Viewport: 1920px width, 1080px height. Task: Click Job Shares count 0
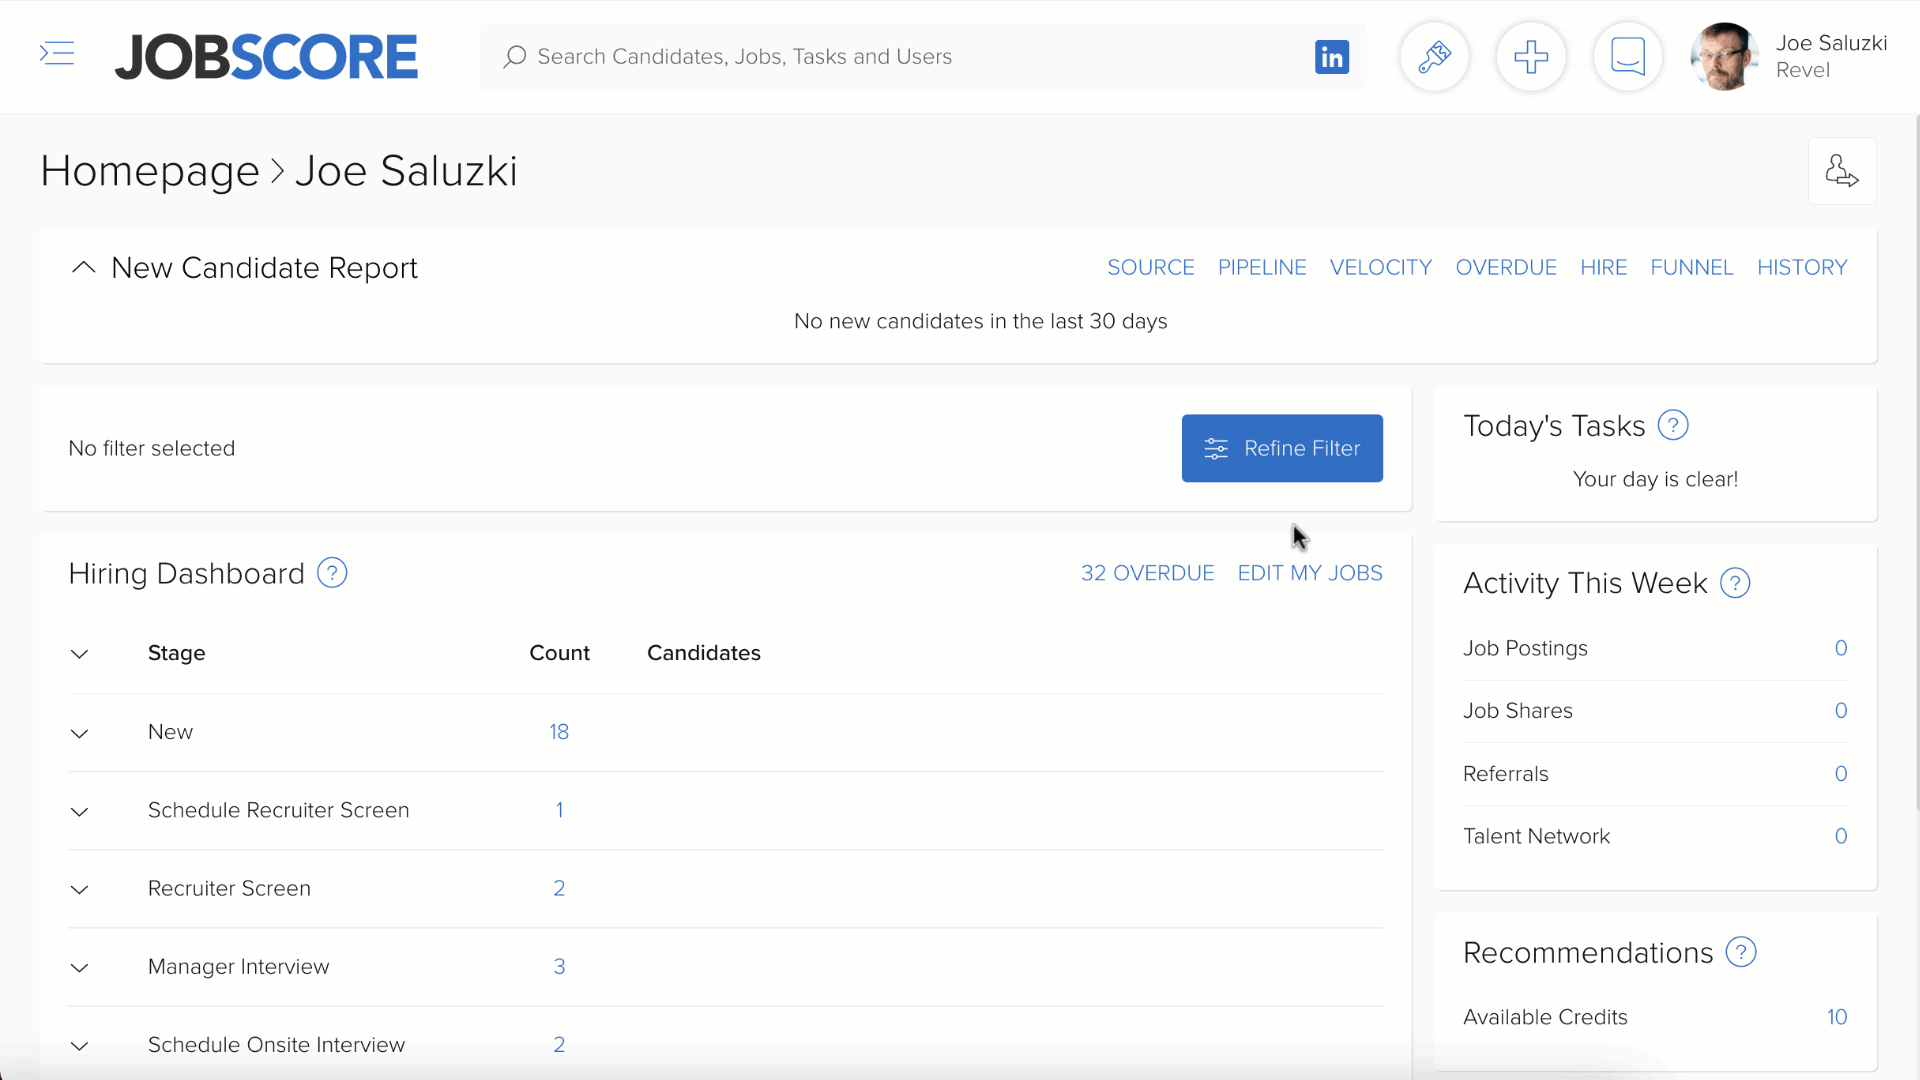(x=1840, y=711)
